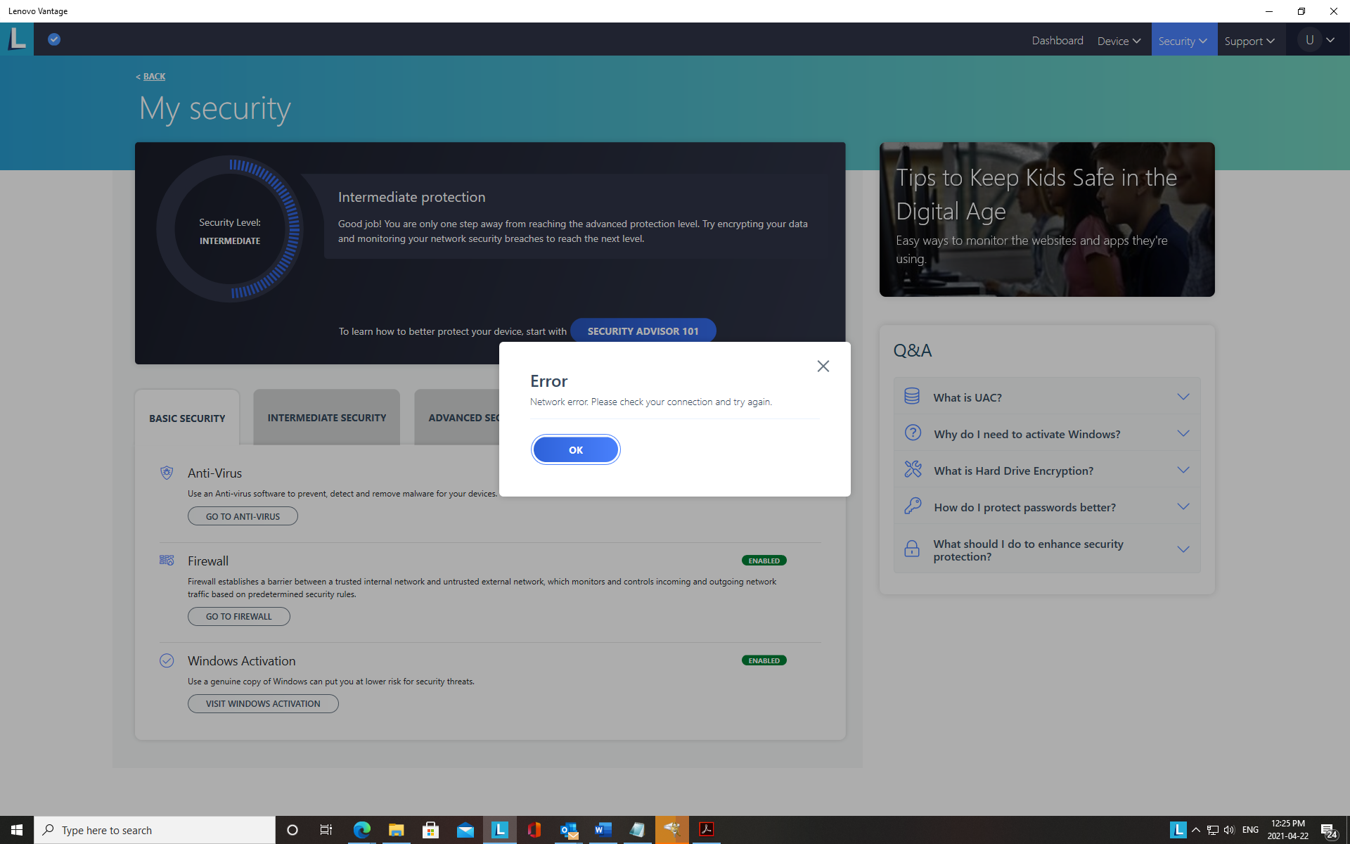
Task: Click the taskbar search box
Action: [x=155, y=830]
